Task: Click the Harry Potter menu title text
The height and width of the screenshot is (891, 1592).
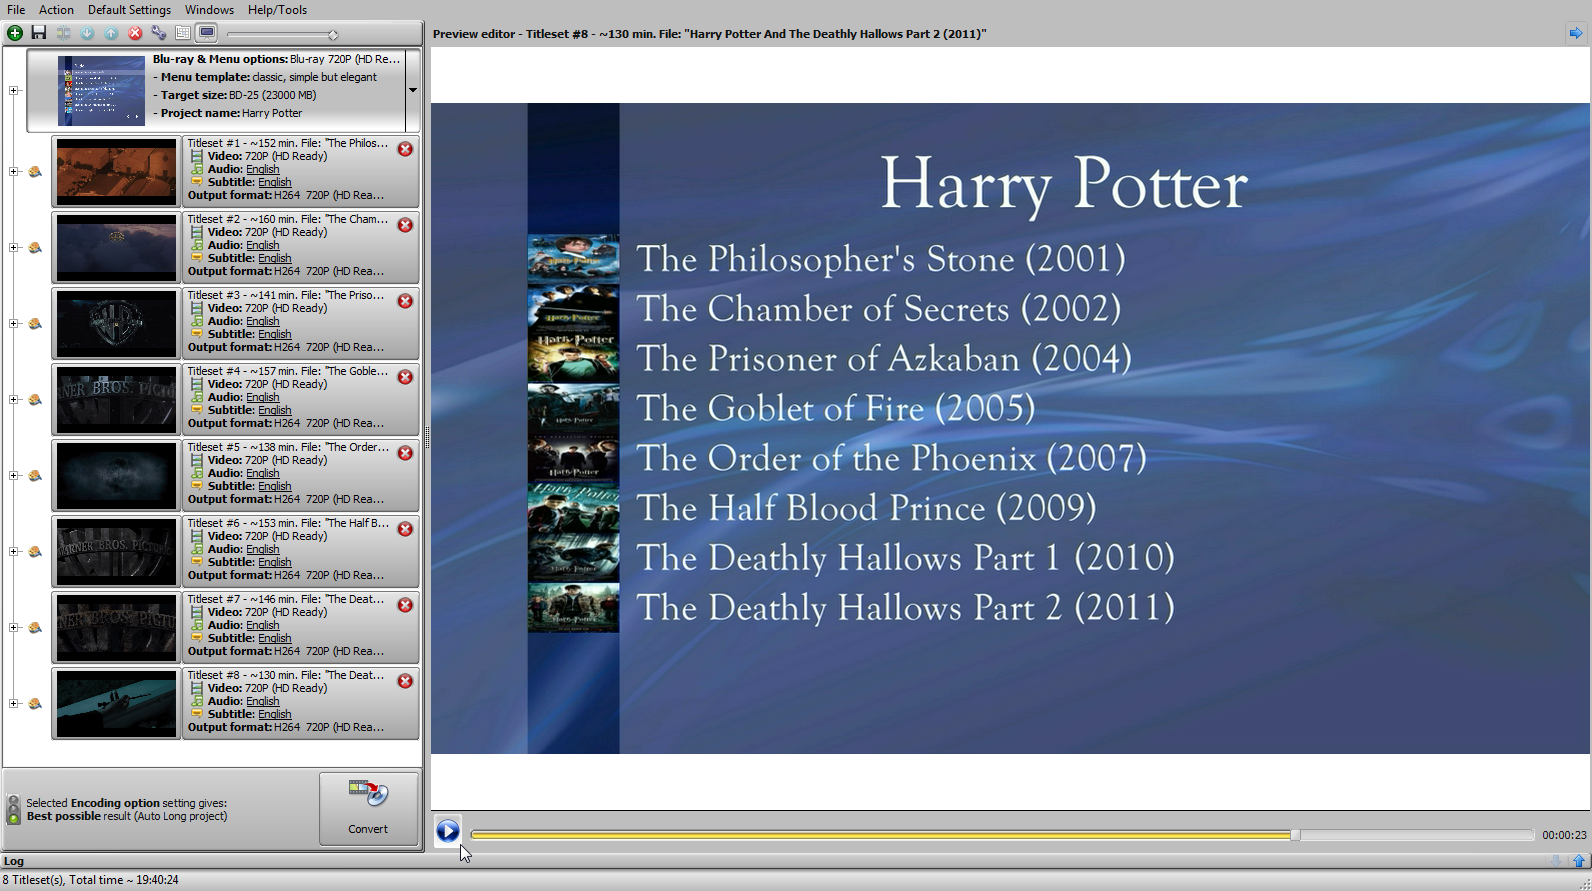Action: pos(1064,185)
